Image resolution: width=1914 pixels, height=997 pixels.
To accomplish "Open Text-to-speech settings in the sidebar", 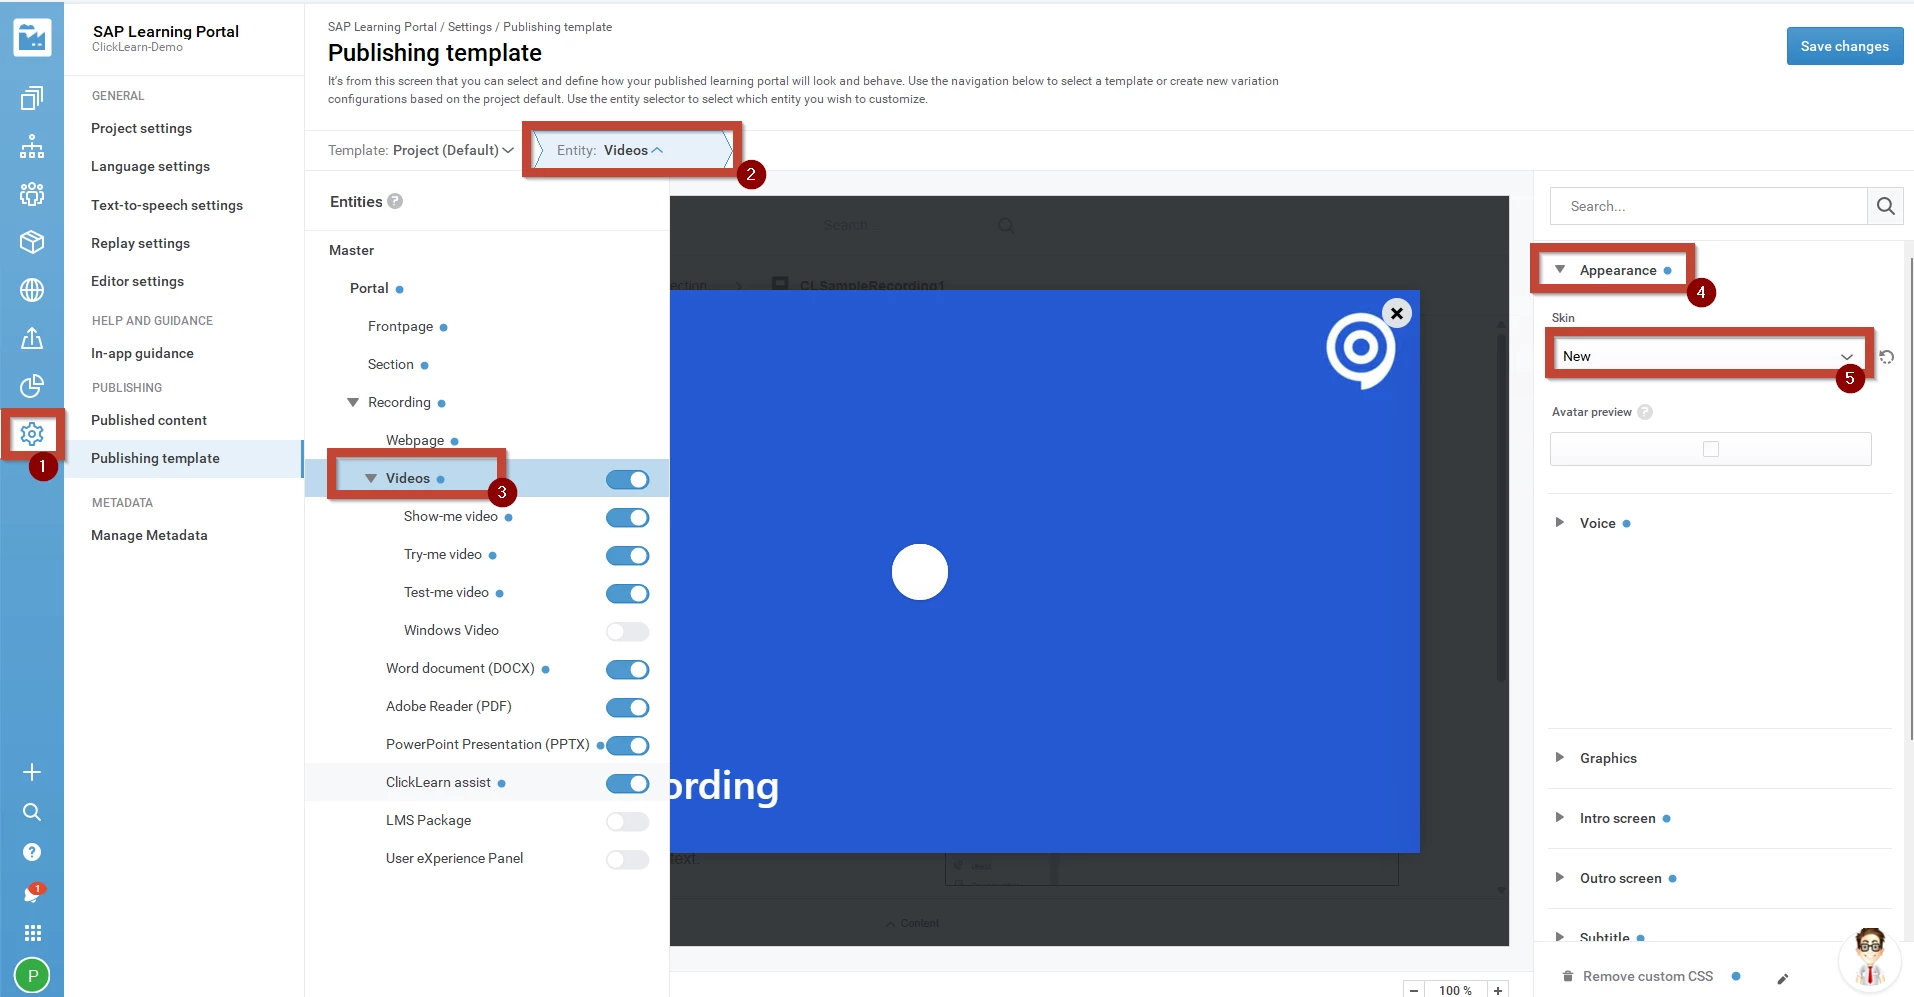I will 167,205.
